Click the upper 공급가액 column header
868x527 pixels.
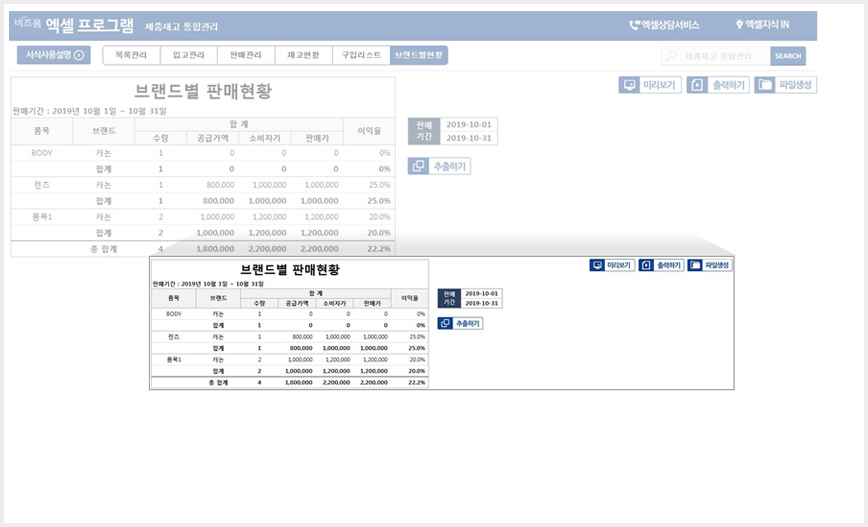(213, 138)
